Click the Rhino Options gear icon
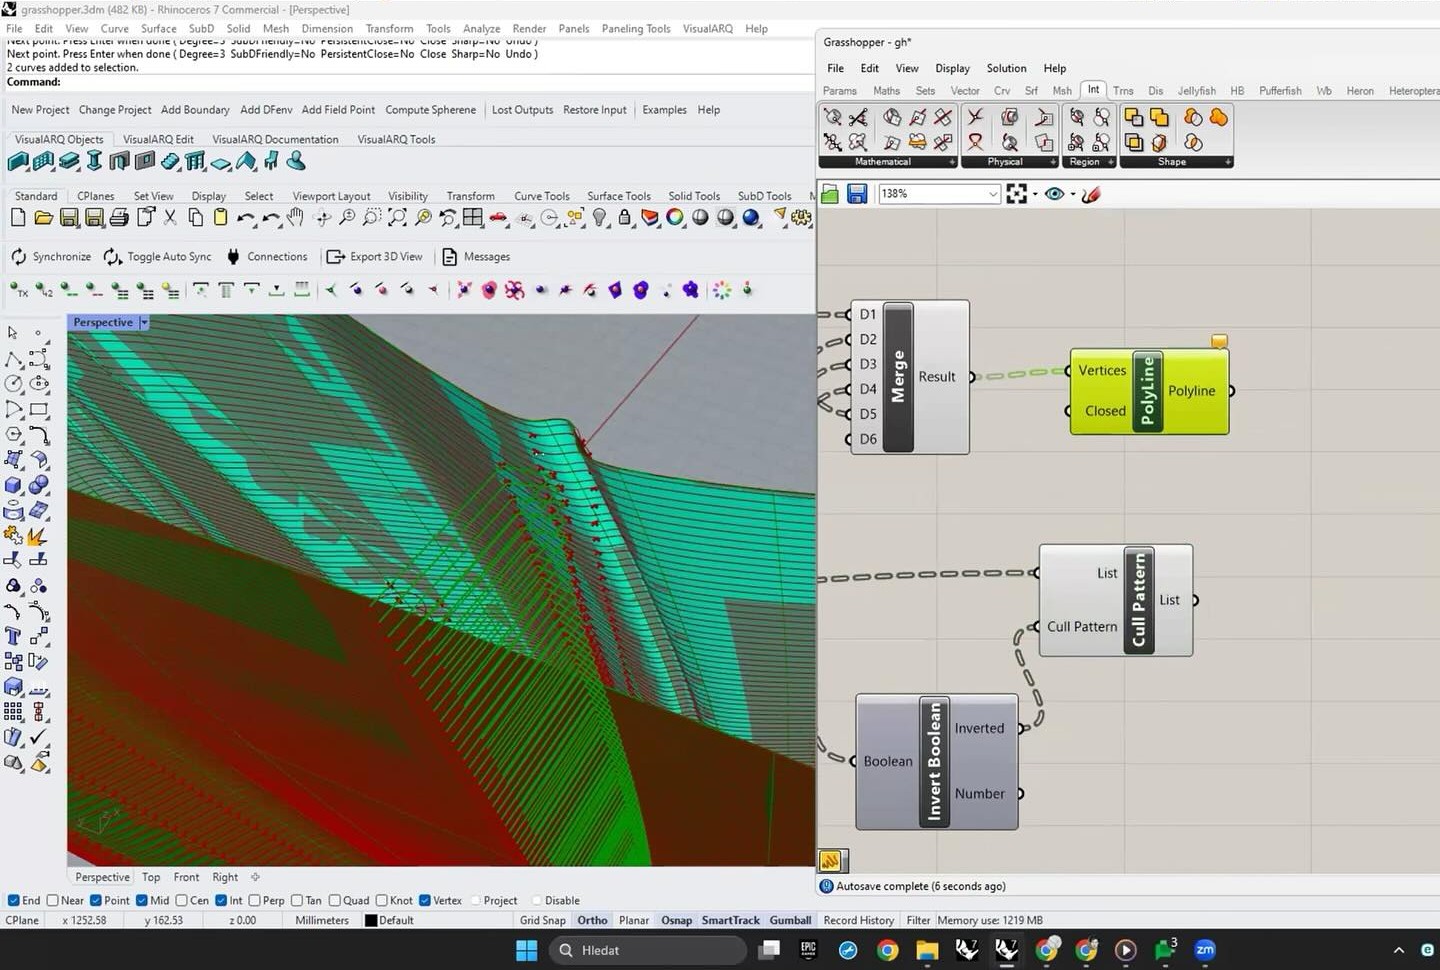 point(801,217)
